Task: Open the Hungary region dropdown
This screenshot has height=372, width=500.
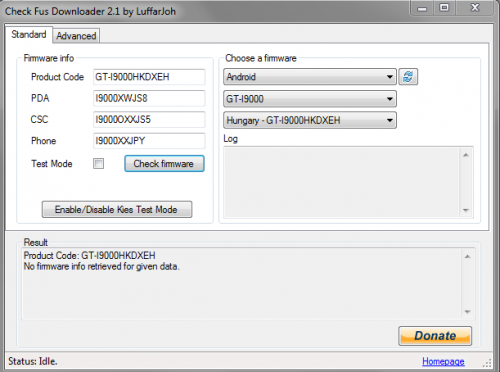Action: [x=310, y=120]
